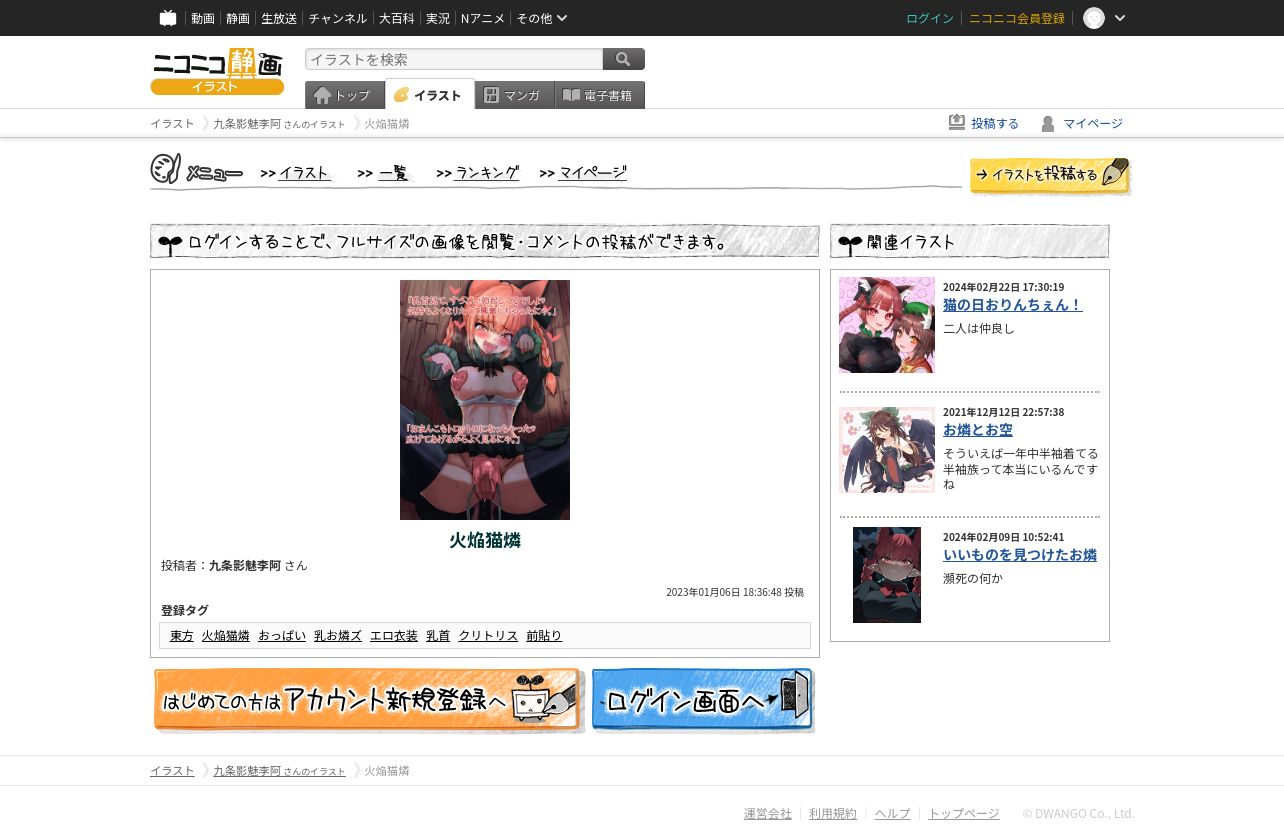This screenshot has width=1284, height=840.
Task: Click poster name 九条影魅李阿
Action: [x=245, y=566]
